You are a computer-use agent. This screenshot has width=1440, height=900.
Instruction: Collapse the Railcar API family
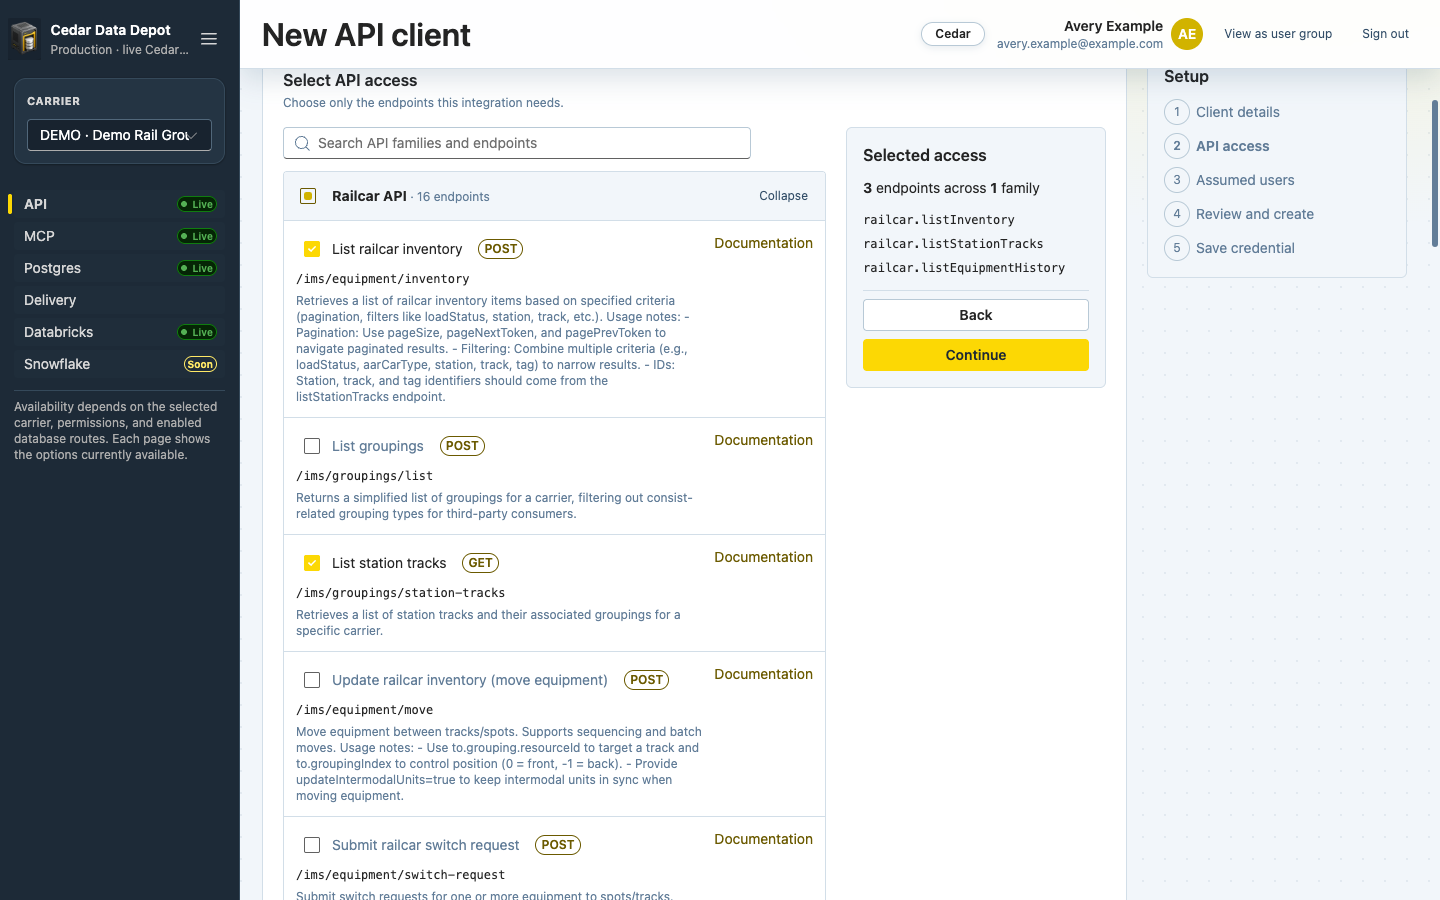click(x=783, y=196)
